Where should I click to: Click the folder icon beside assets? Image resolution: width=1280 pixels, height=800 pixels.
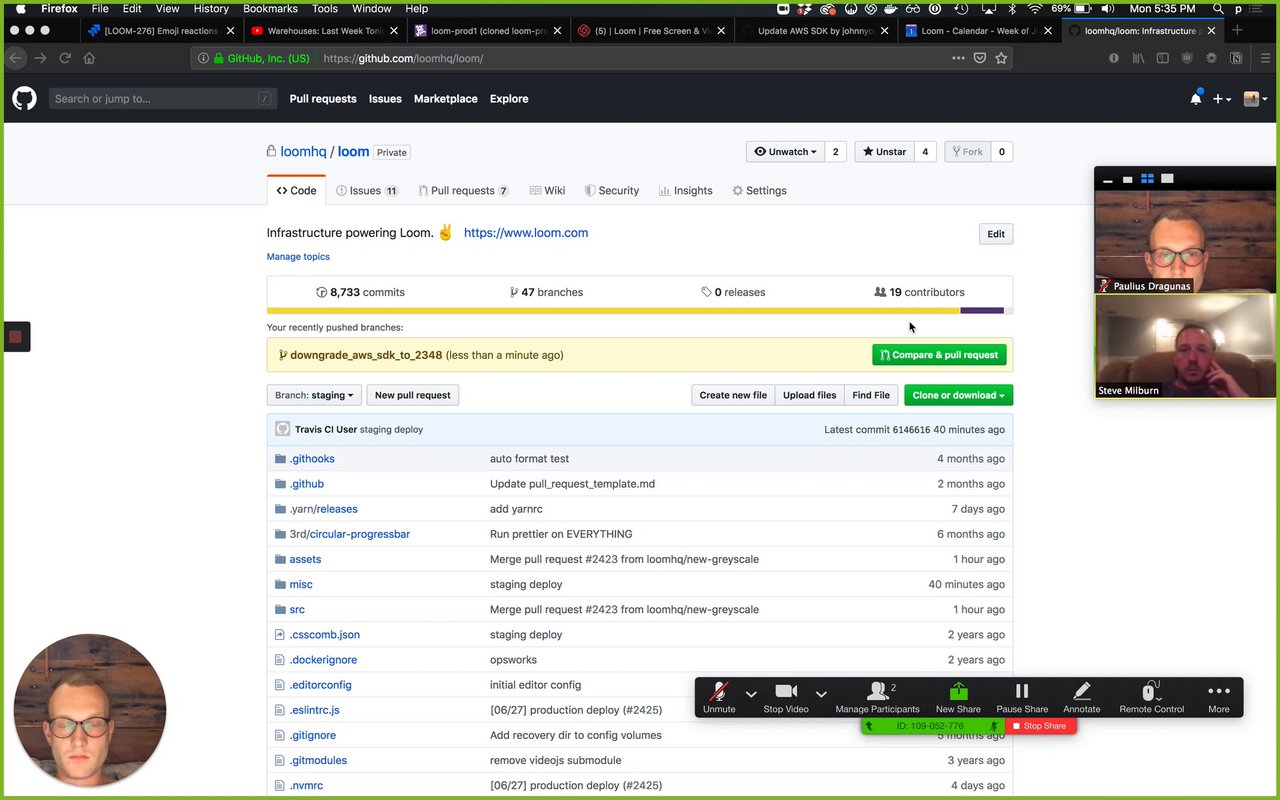(x=280, y=559)
